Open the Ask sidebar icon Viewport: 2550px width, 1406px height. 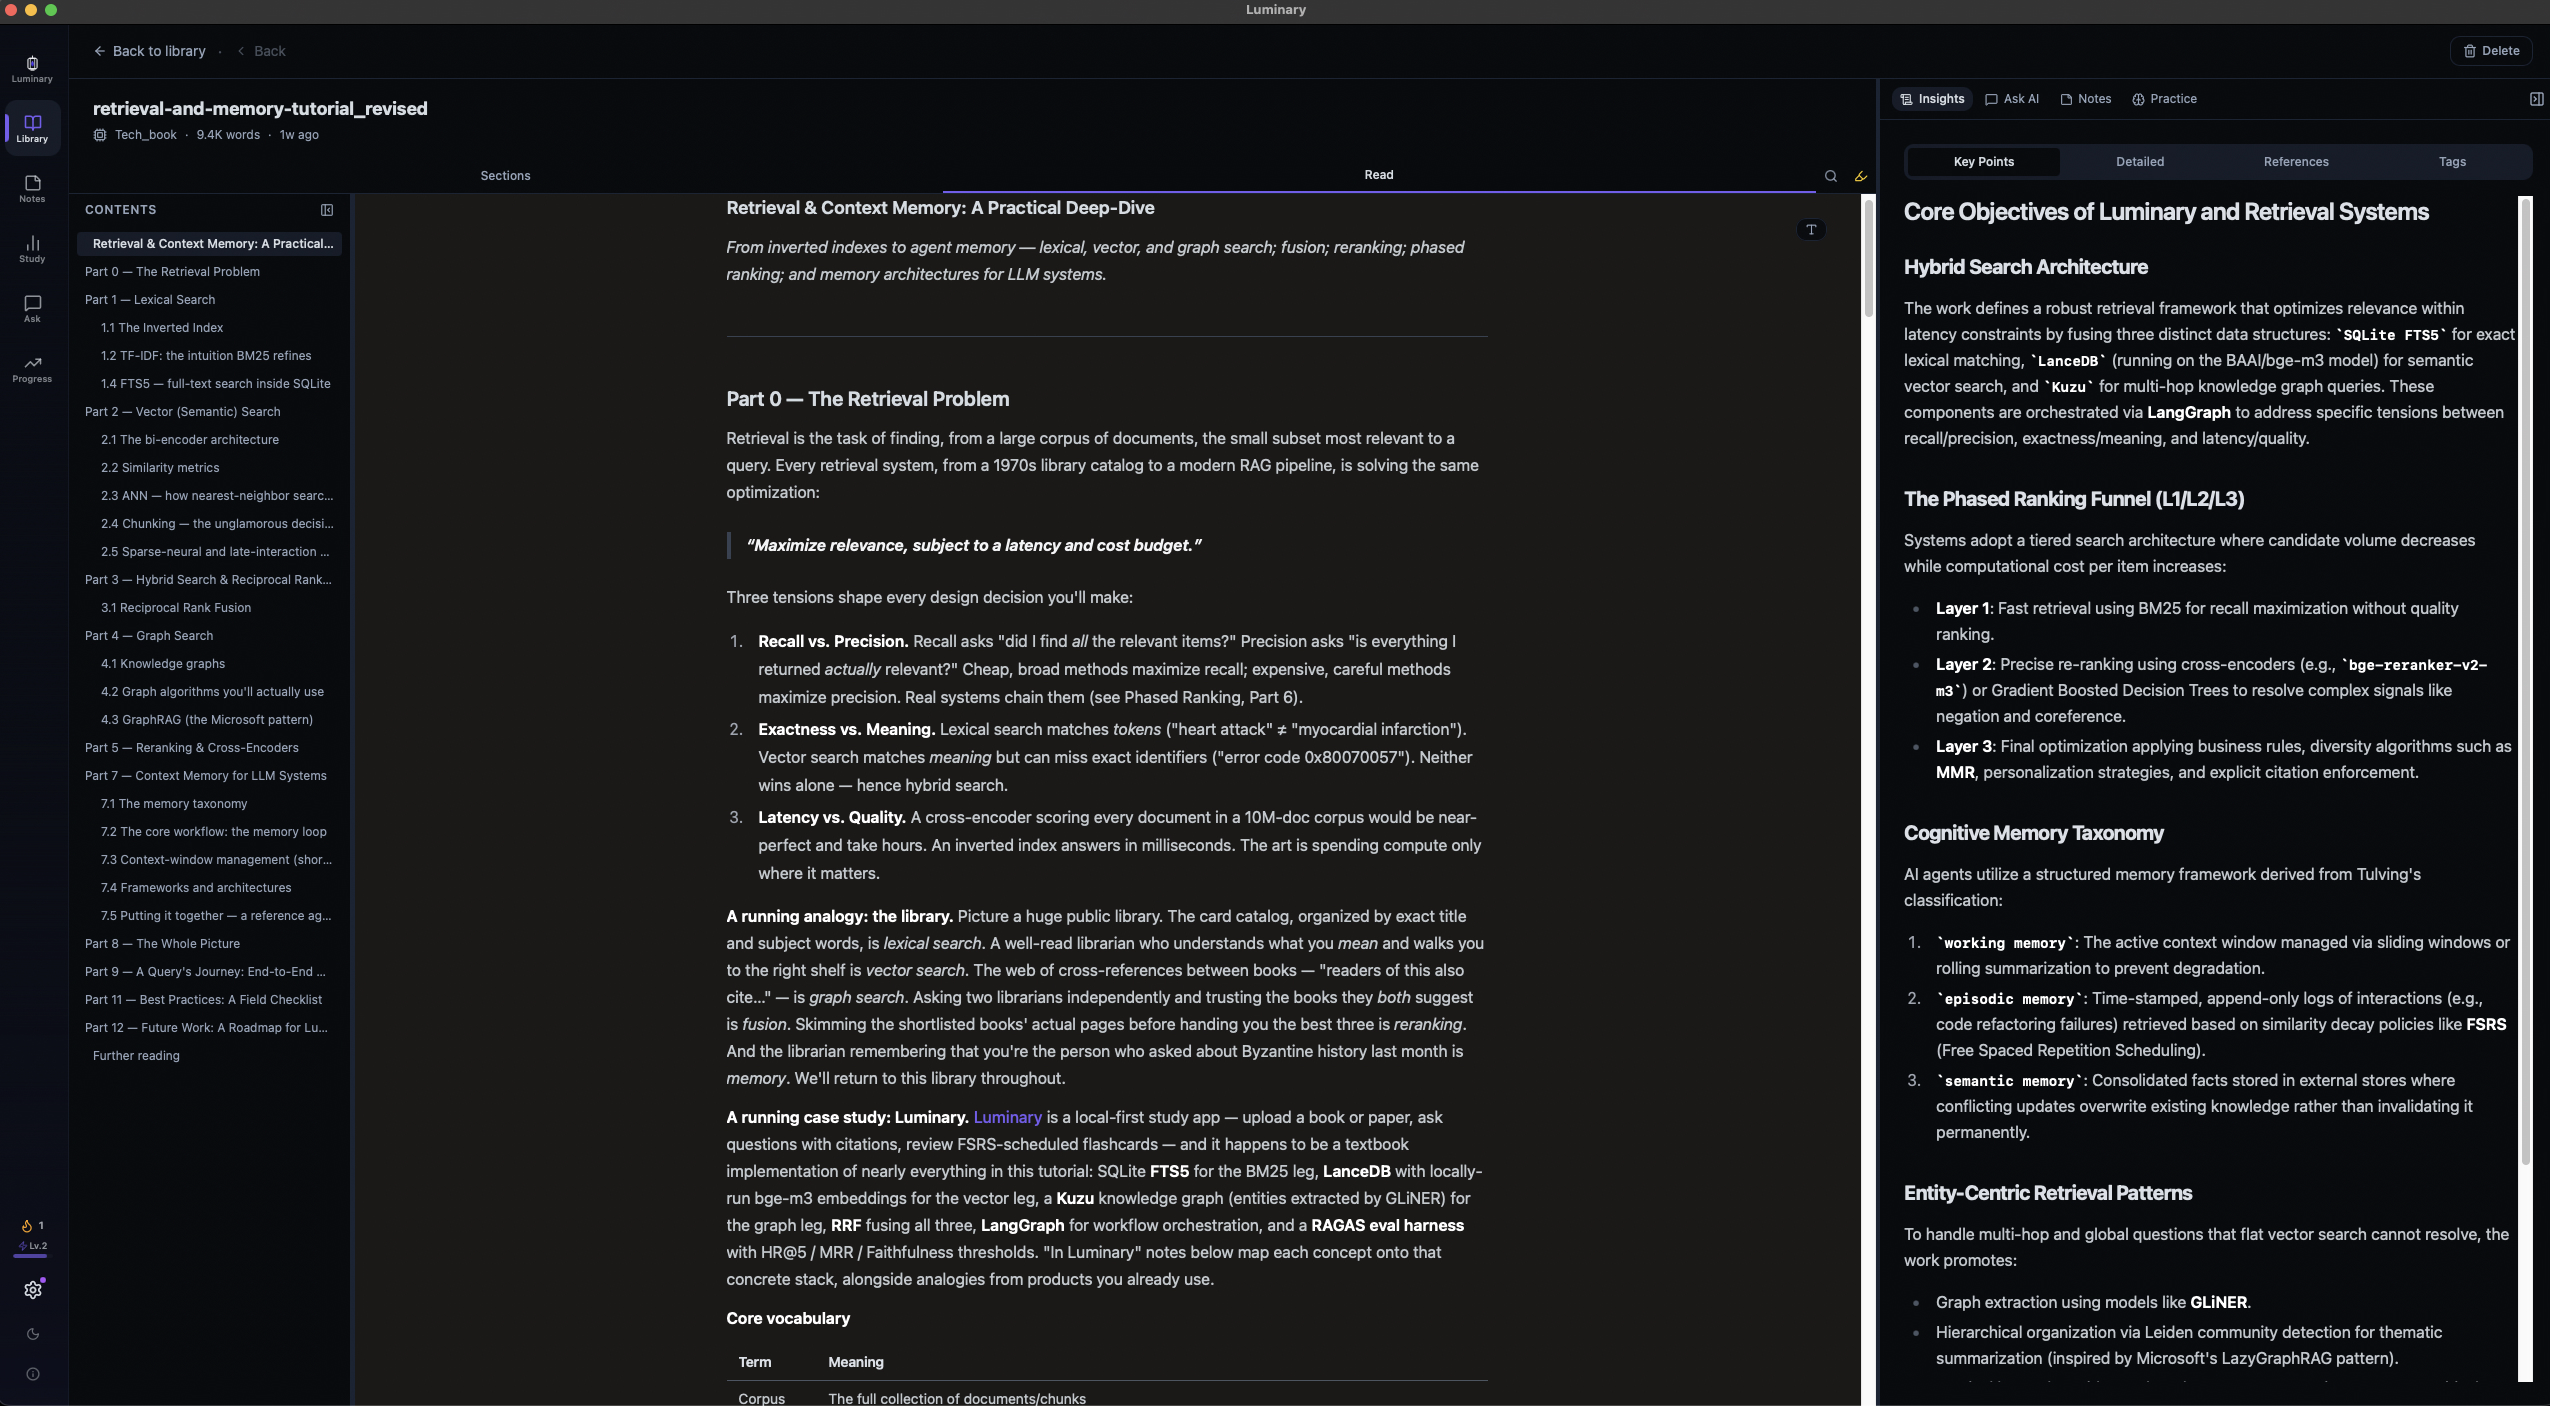click(x=32, y=308)
